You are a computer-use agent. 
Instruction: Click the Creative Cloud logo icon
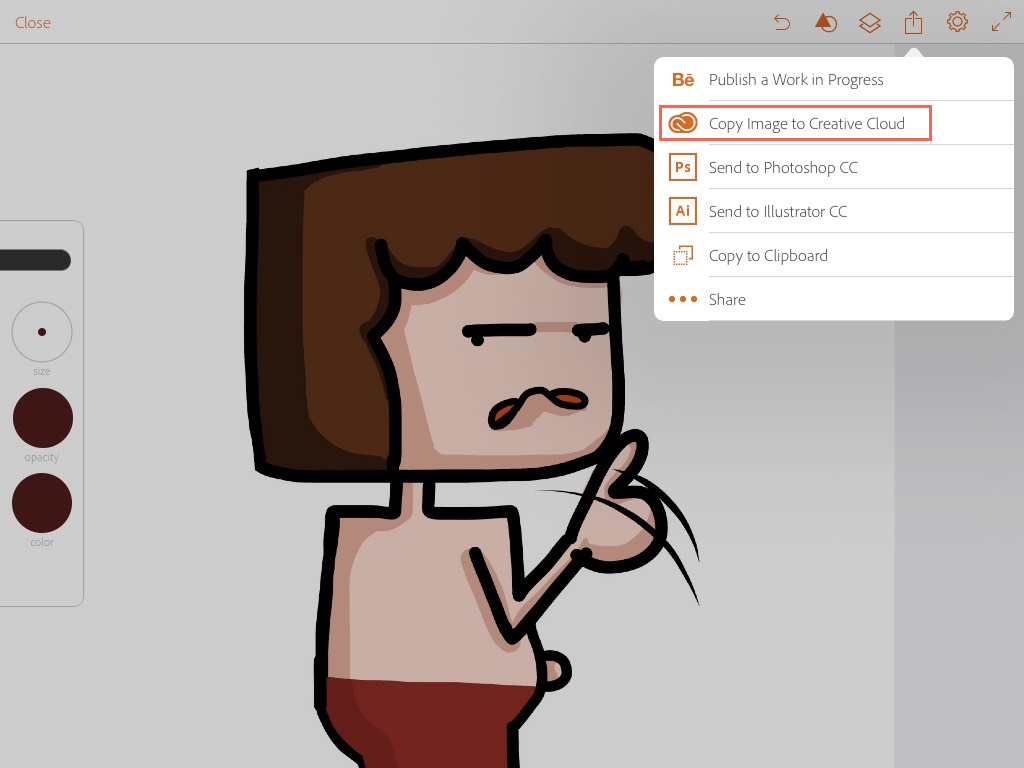[x=683, y=123]
